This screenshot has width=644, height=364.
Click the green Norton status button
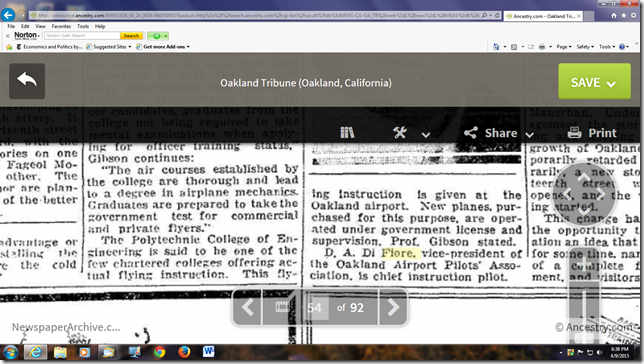pyautogui.click(x=158, y=36)
